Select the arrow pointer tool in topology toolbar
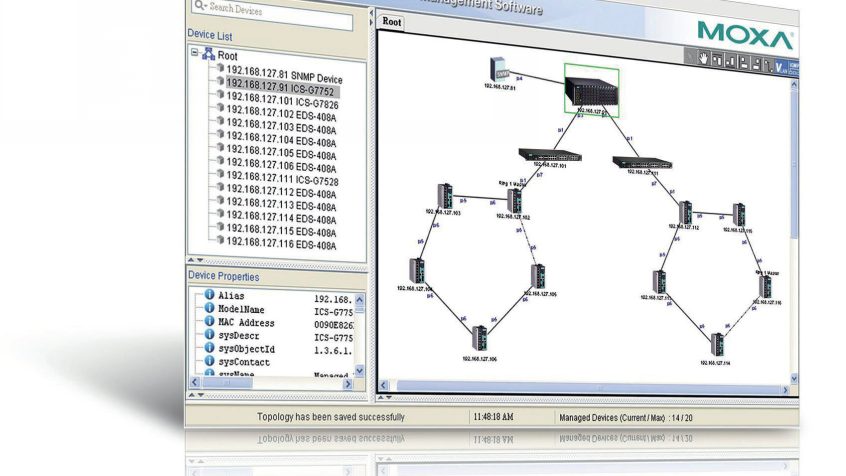Viewport: 846px width, 476px height. coord(690,57)
